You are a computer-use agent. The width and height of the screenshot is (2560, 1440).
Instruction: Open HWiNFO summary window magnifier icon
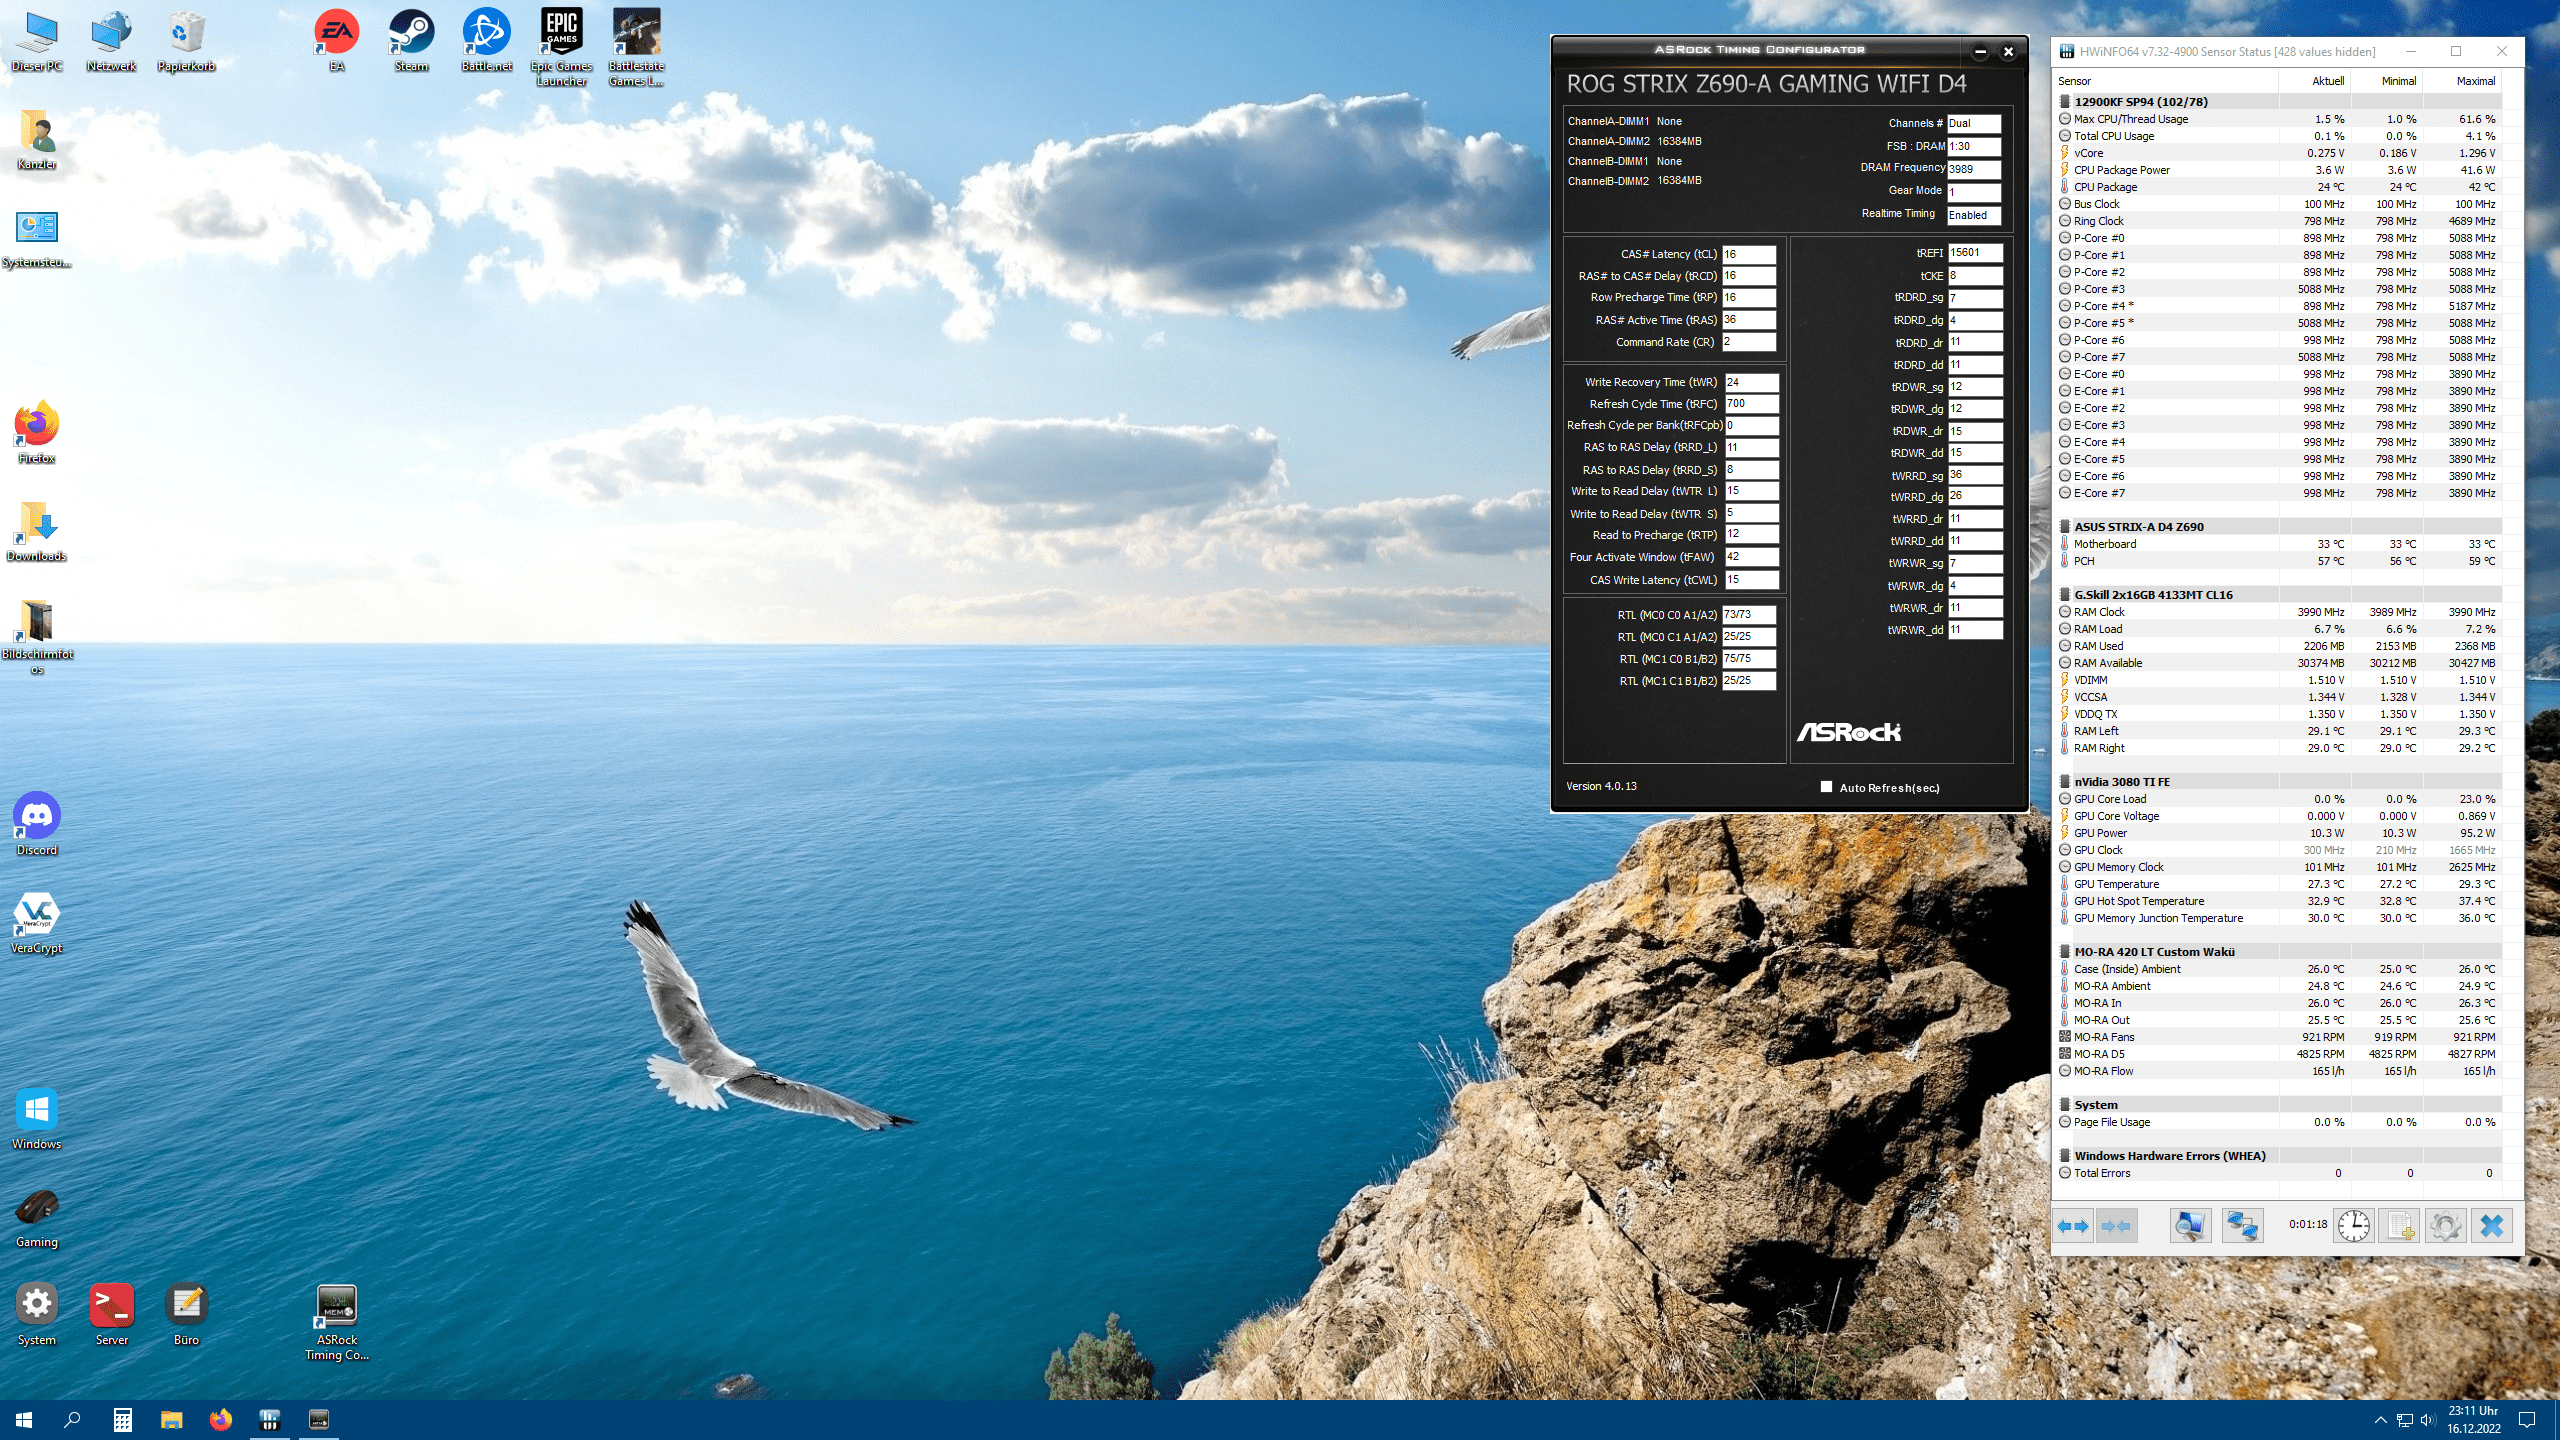(2189, 1225)
